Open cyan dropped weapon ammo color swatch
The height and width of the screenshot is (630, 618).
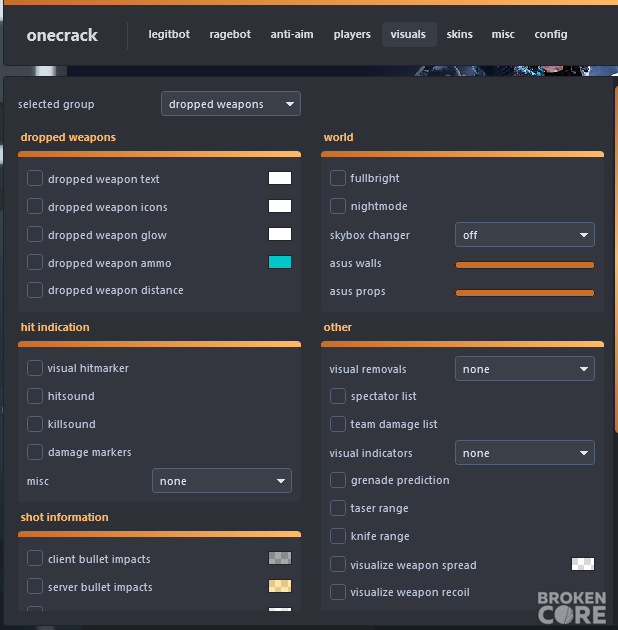(280, 262)
